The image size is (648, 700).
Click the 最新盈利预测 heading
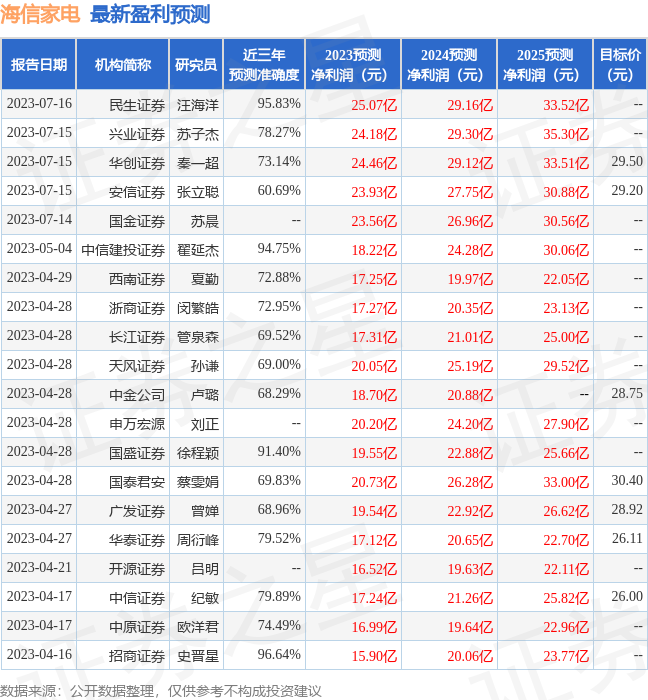click(x=150, y=14)
